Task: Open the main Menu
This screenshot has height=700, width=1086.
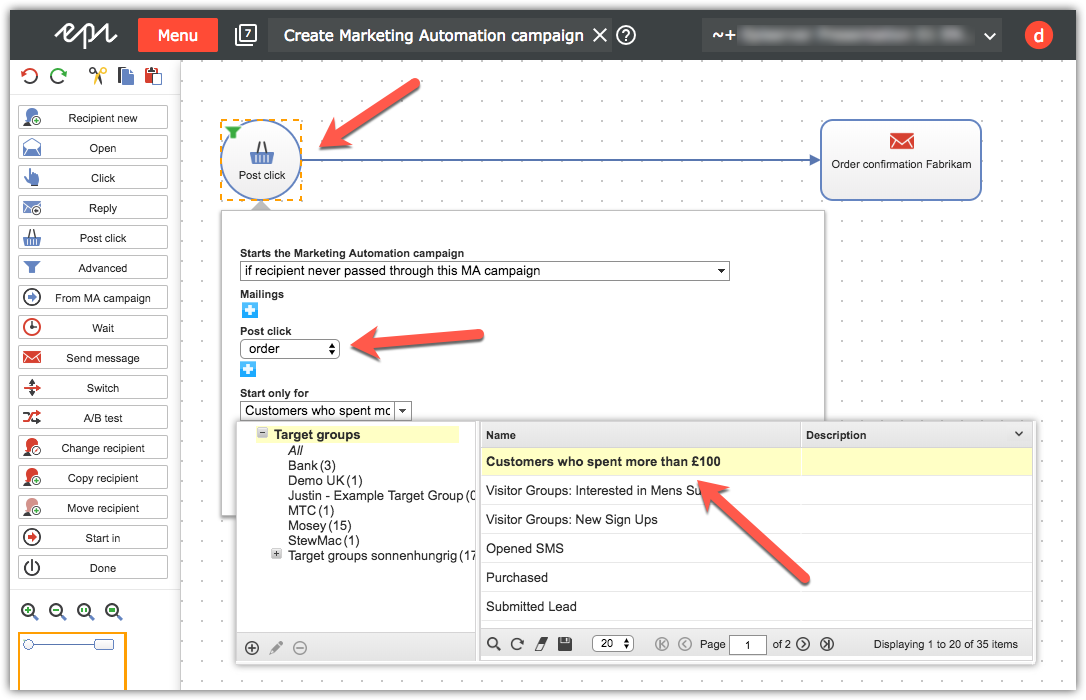Action: coord(177,35)
